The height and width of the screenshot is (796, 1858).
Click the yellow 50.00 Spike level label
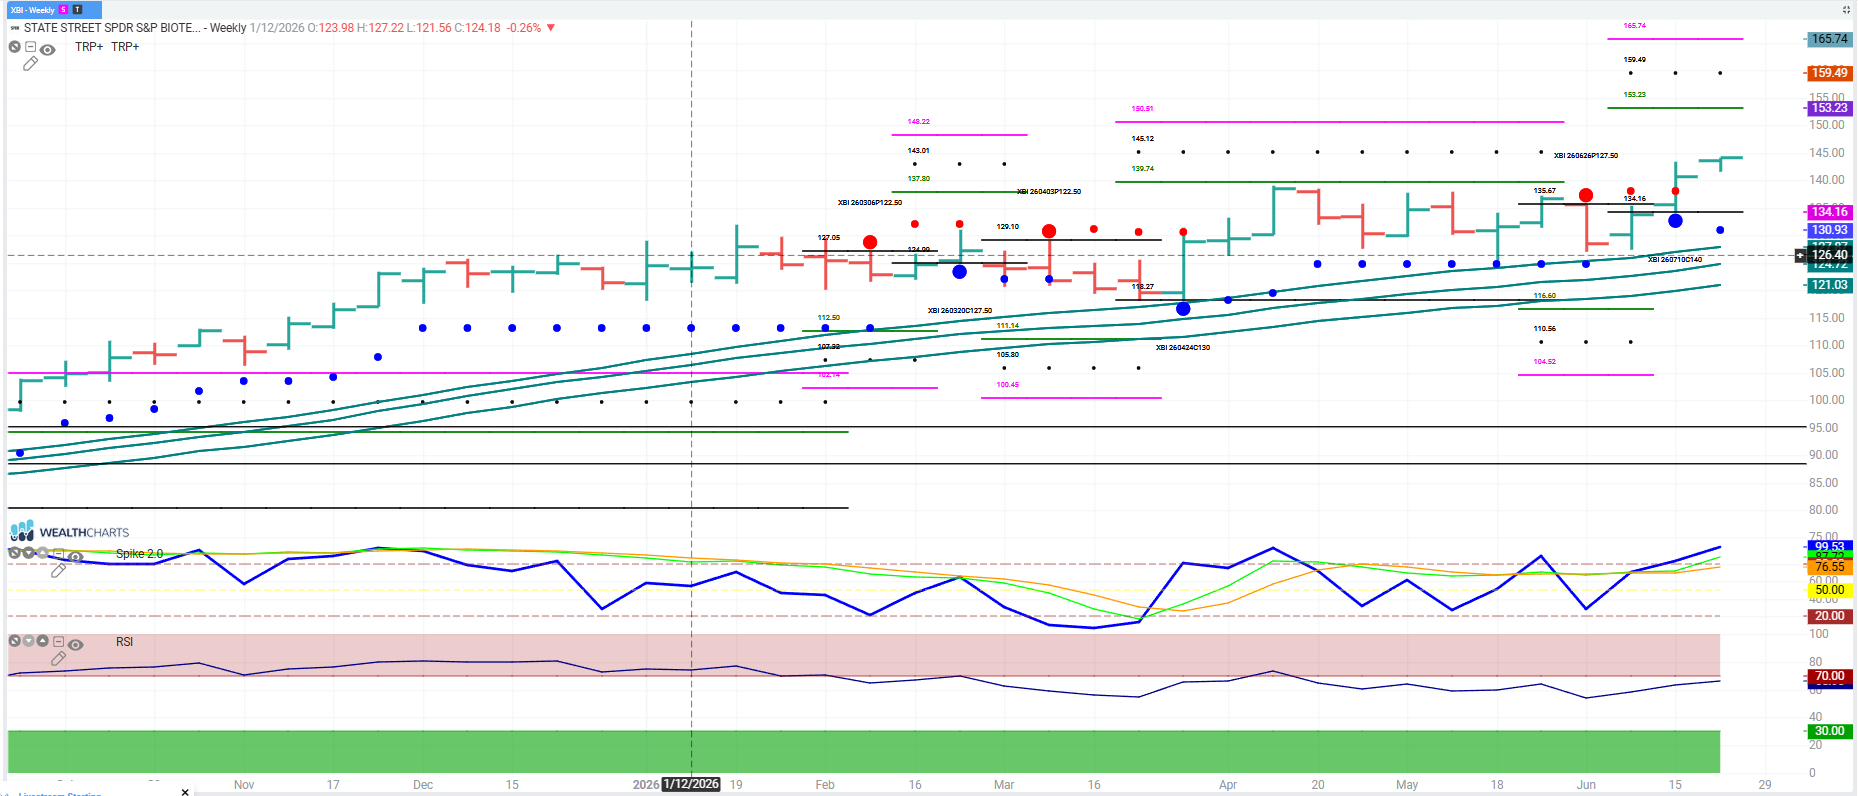(x=1830, y=590)
